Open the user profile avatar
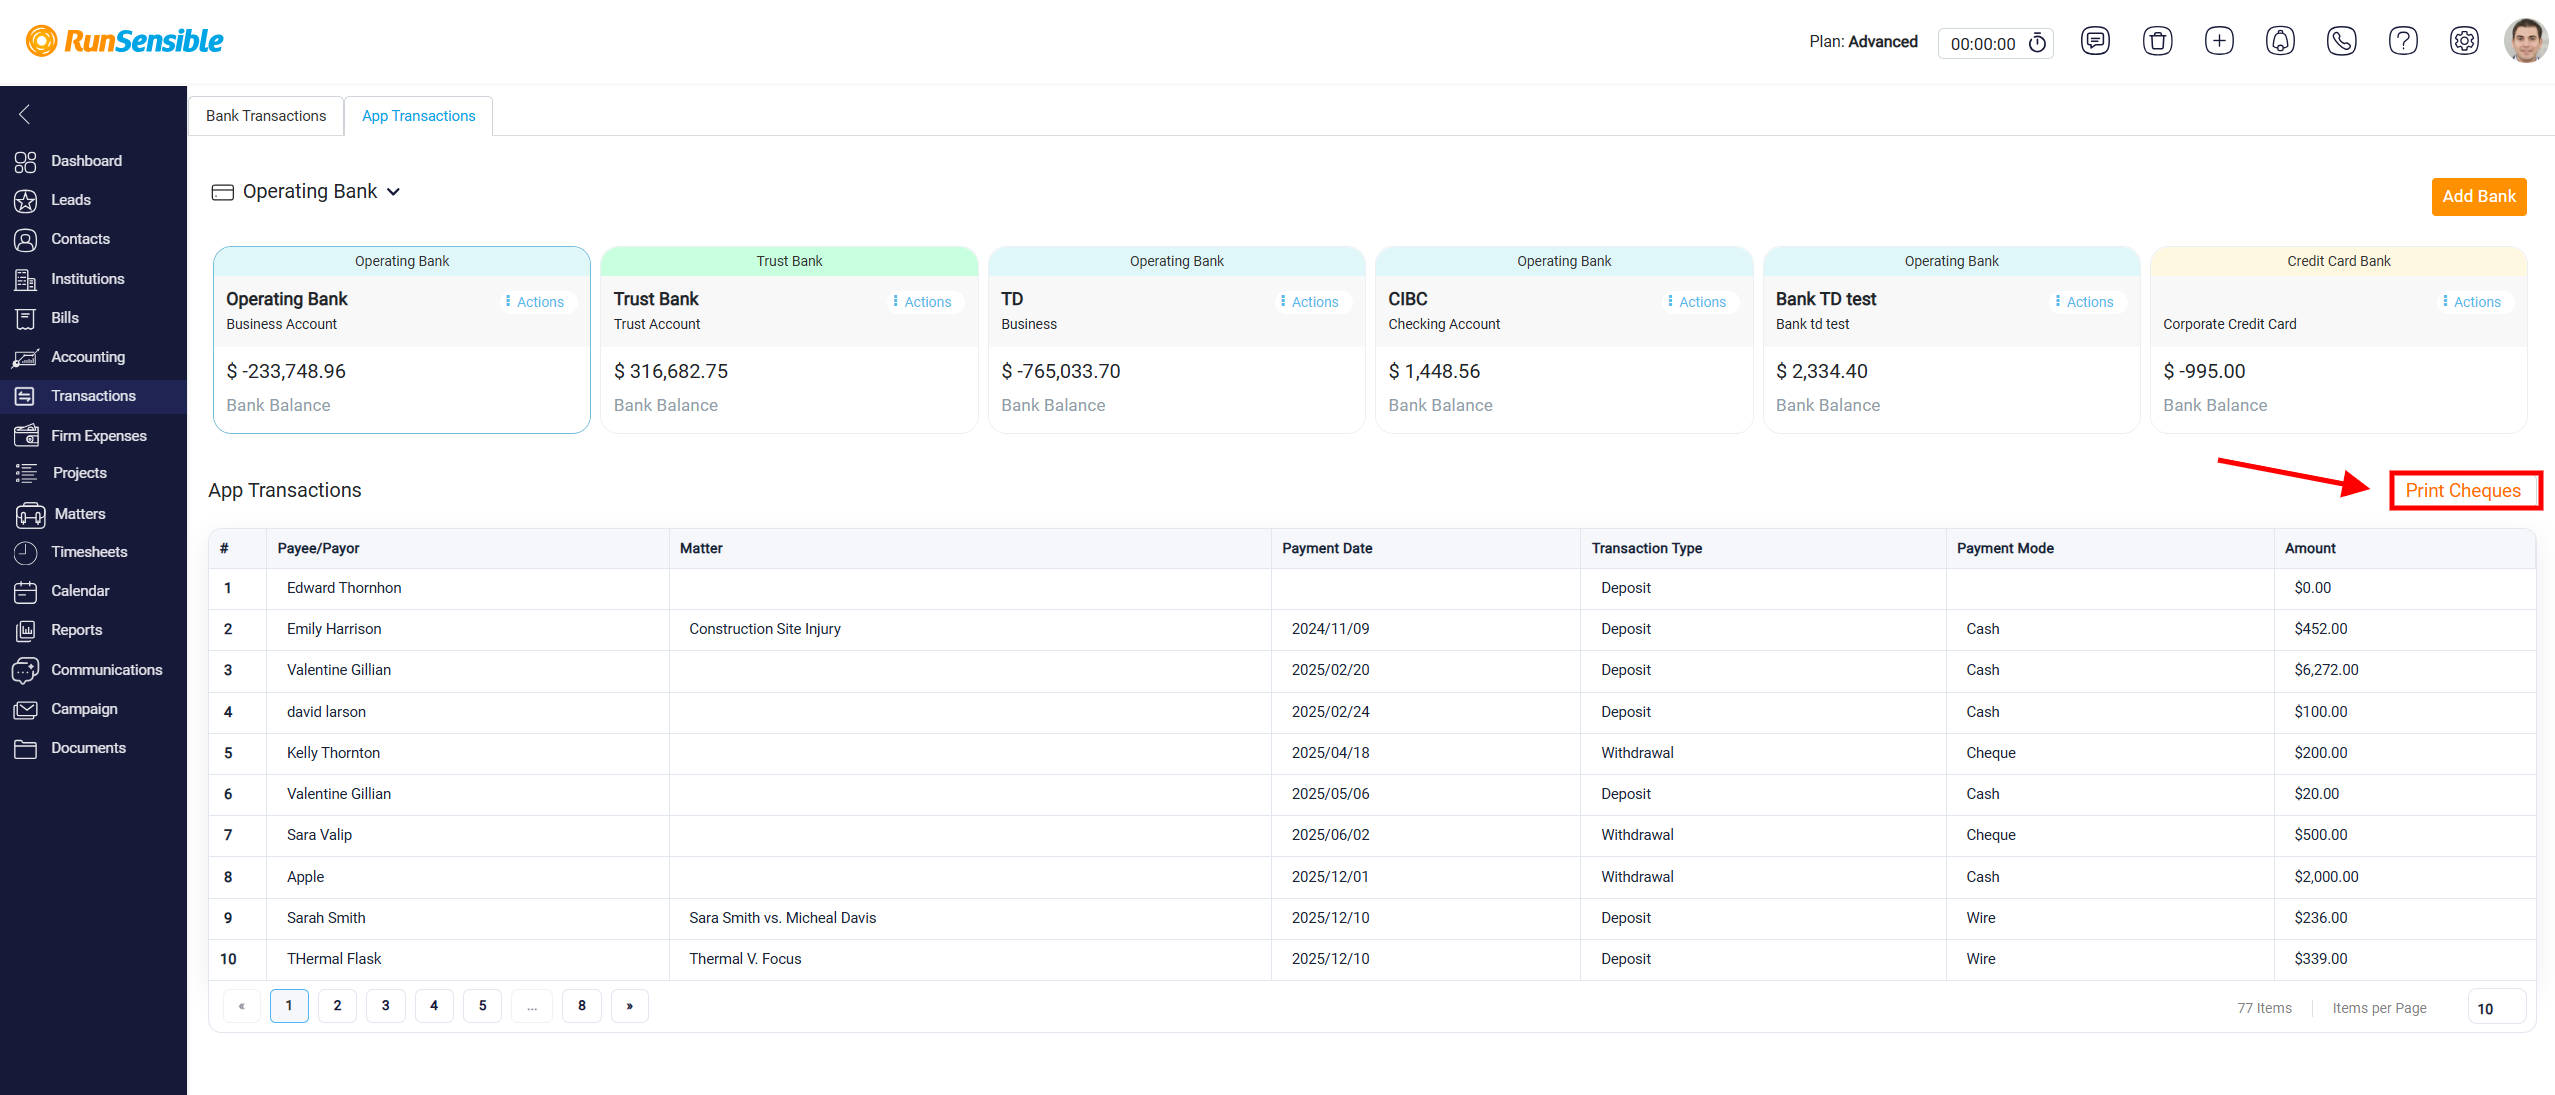Viewport: 2555px width, 1095px height. [2525, 41]
